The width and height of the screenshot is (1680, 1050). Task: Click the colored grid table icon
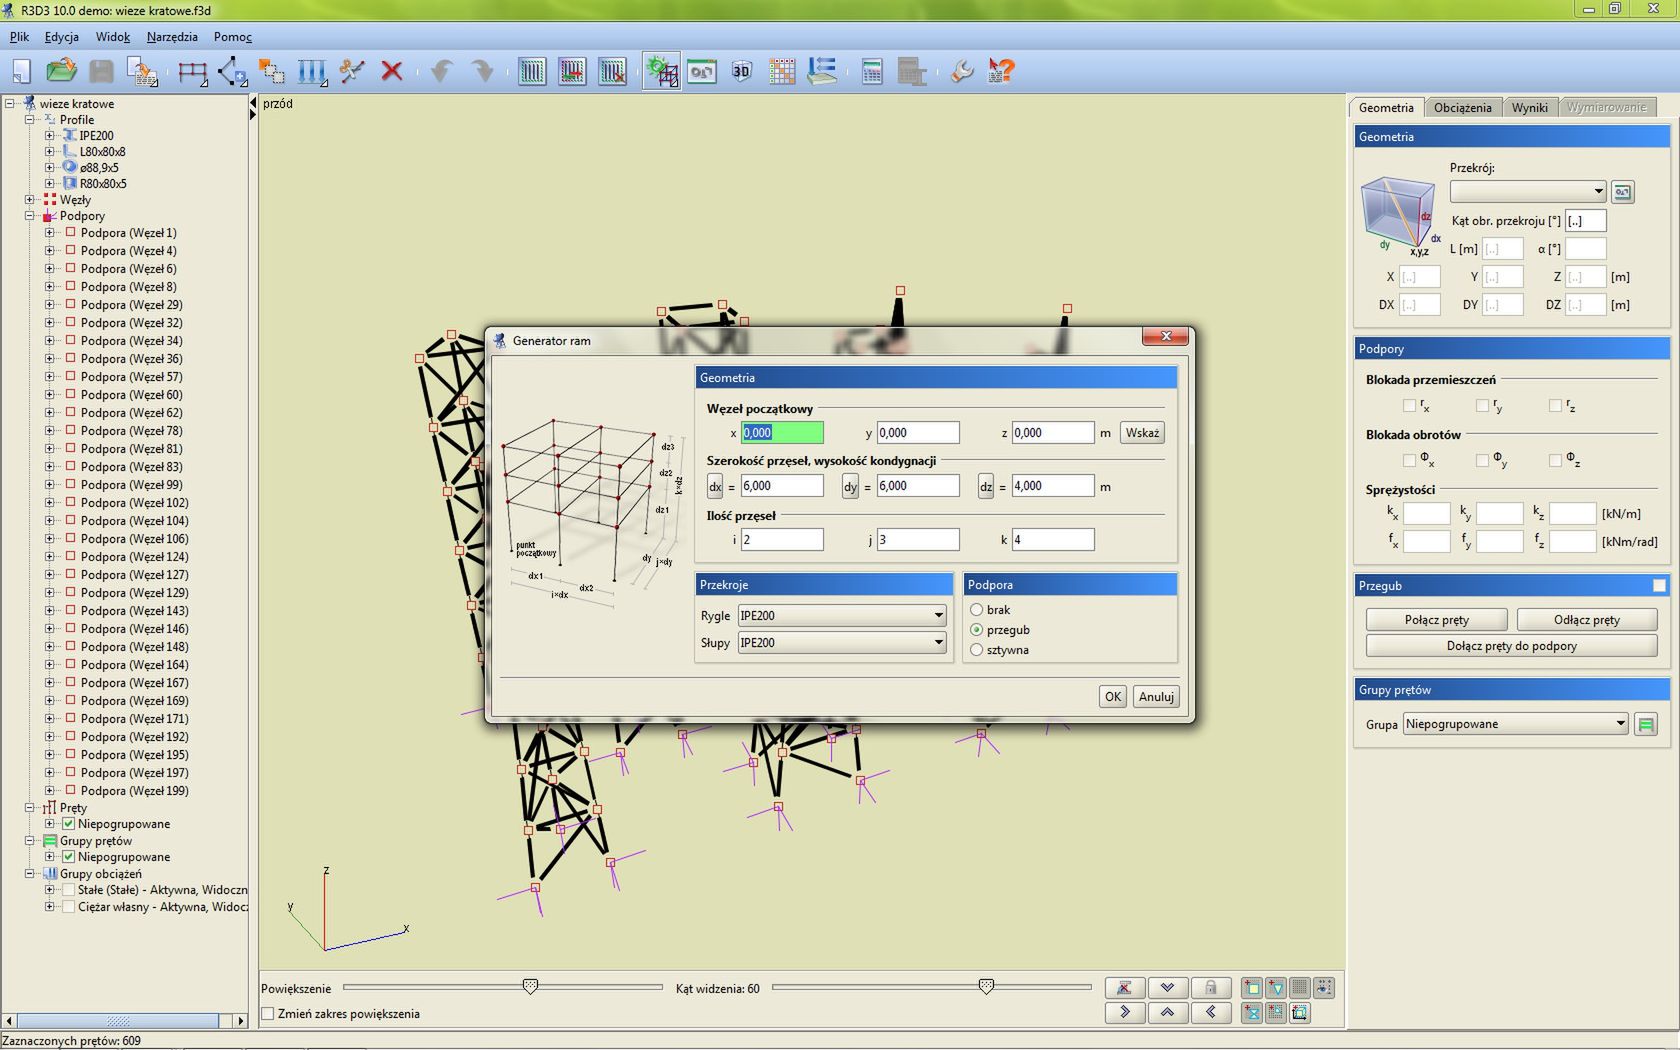tap(782, 71)
